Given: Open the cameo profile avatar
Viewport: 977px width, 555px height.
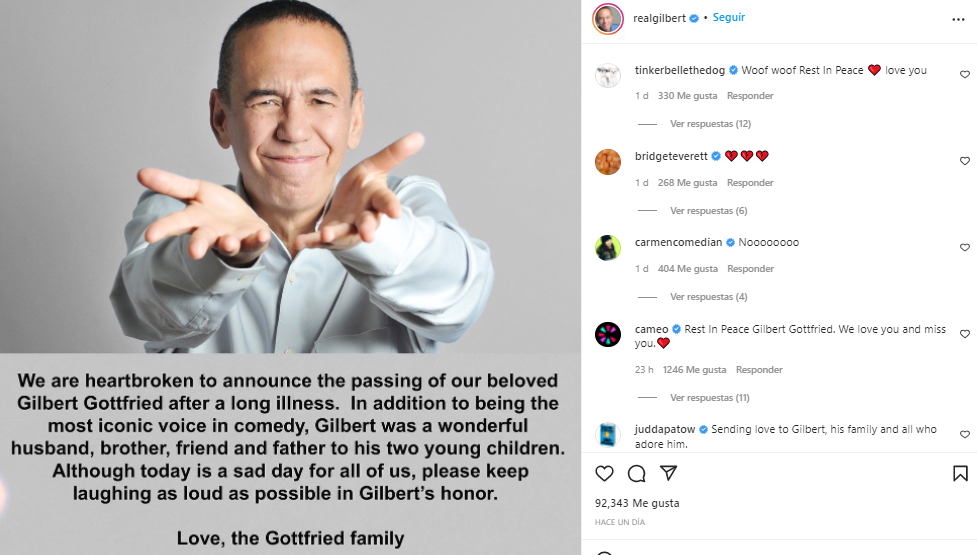Looking at the screenshot, I should (608, 334).
